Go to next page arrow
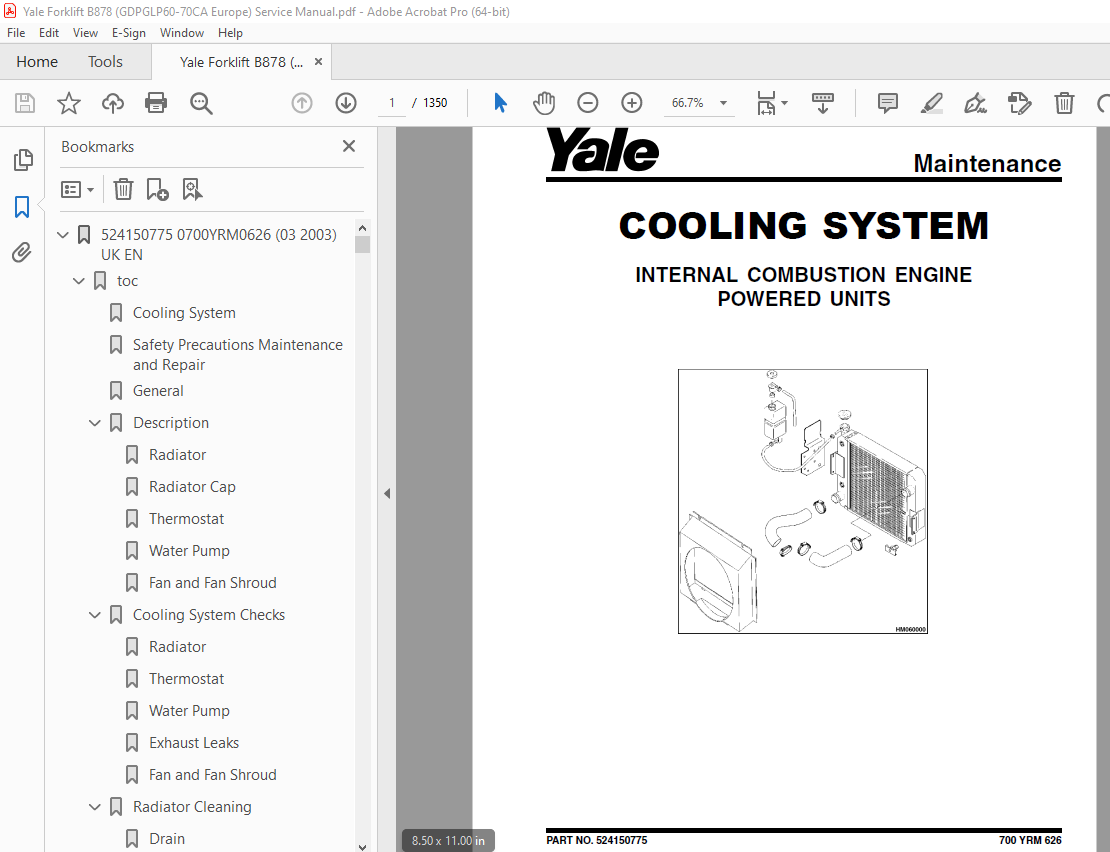The width and height of the screenshot is (1110, 852). coord(345,103)
